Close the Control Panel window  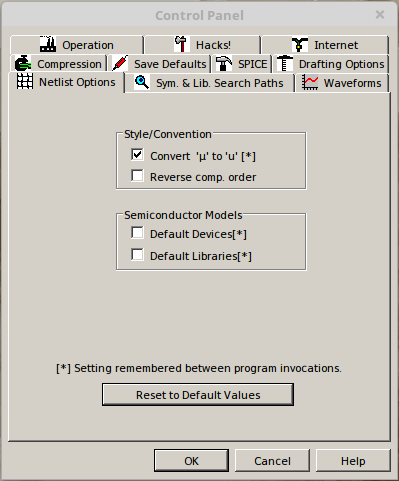[380, 15]
